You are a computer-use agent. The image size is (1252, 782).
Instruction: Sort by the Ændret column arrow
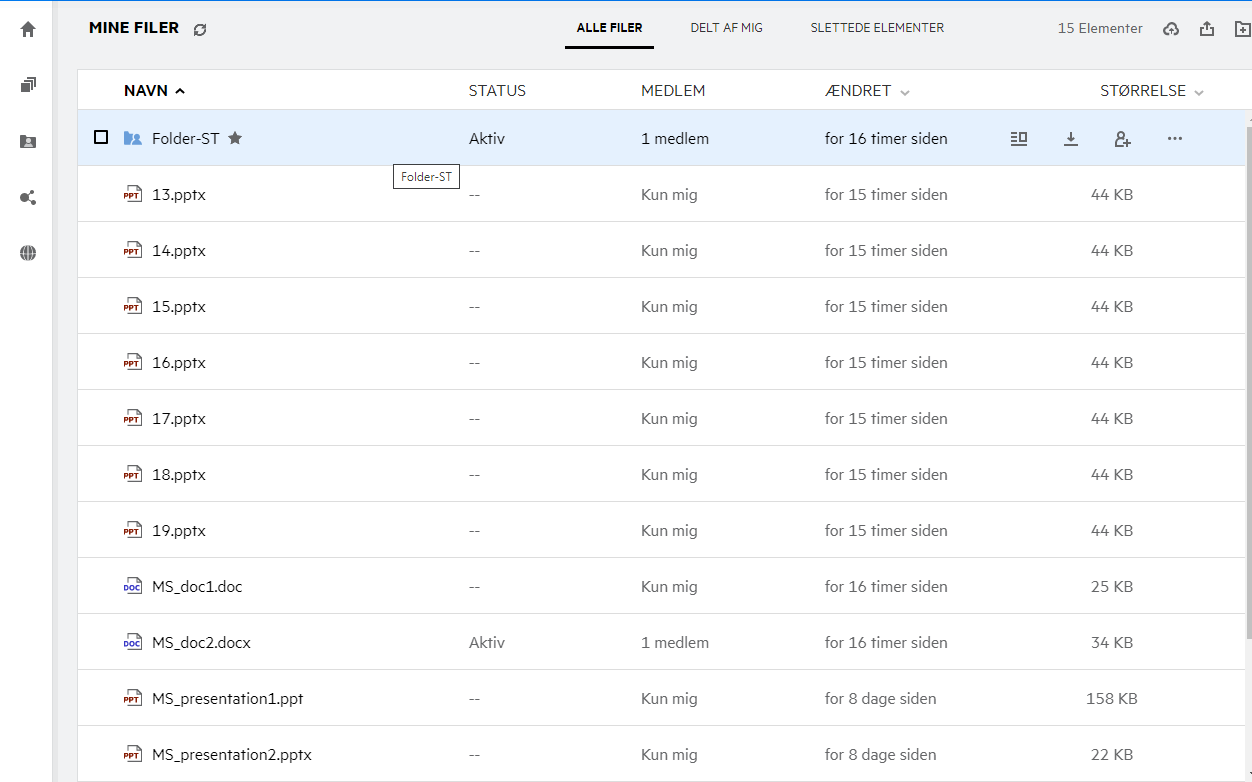[905, 92]
